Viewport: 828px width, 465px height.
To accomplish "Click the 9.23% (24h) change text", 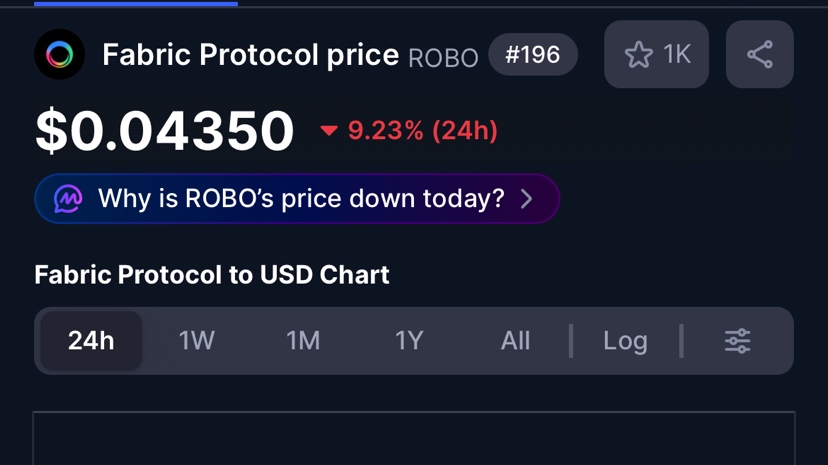I will click(422, 131).
